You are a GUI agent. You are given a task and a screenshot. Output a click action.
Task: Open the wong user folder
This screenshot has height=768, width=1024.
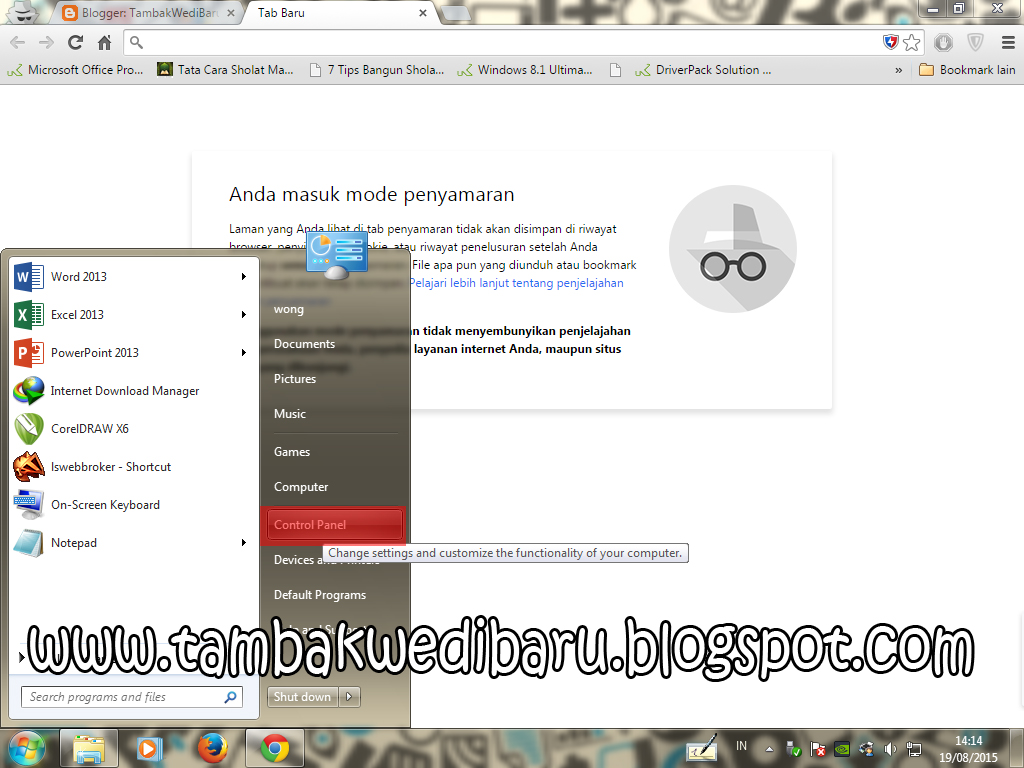(289, 309)
